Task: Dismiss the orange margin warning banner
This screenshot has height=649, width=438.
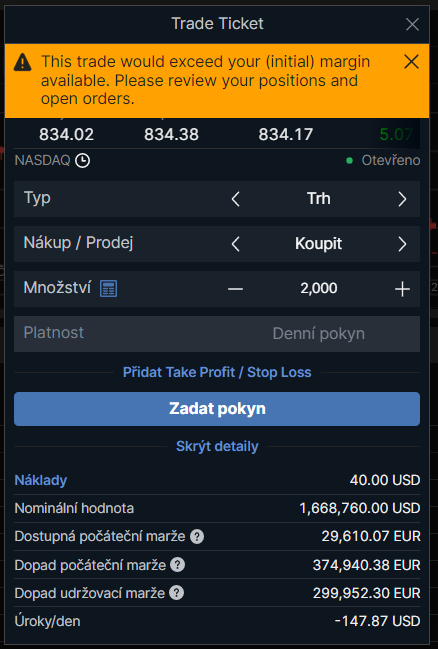Action: click(x=411, y=62)
